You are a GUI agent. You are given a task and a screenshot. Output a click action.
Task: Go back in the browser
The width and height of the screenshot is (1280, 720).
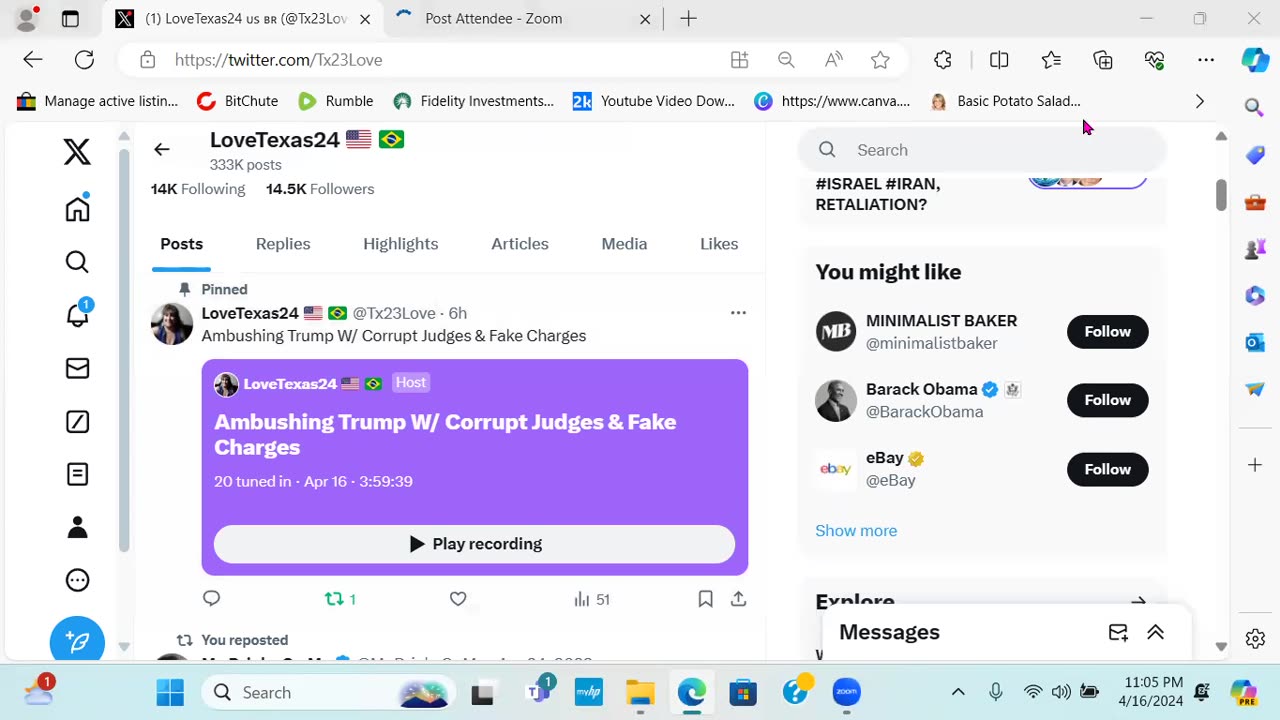click(33, 60)
